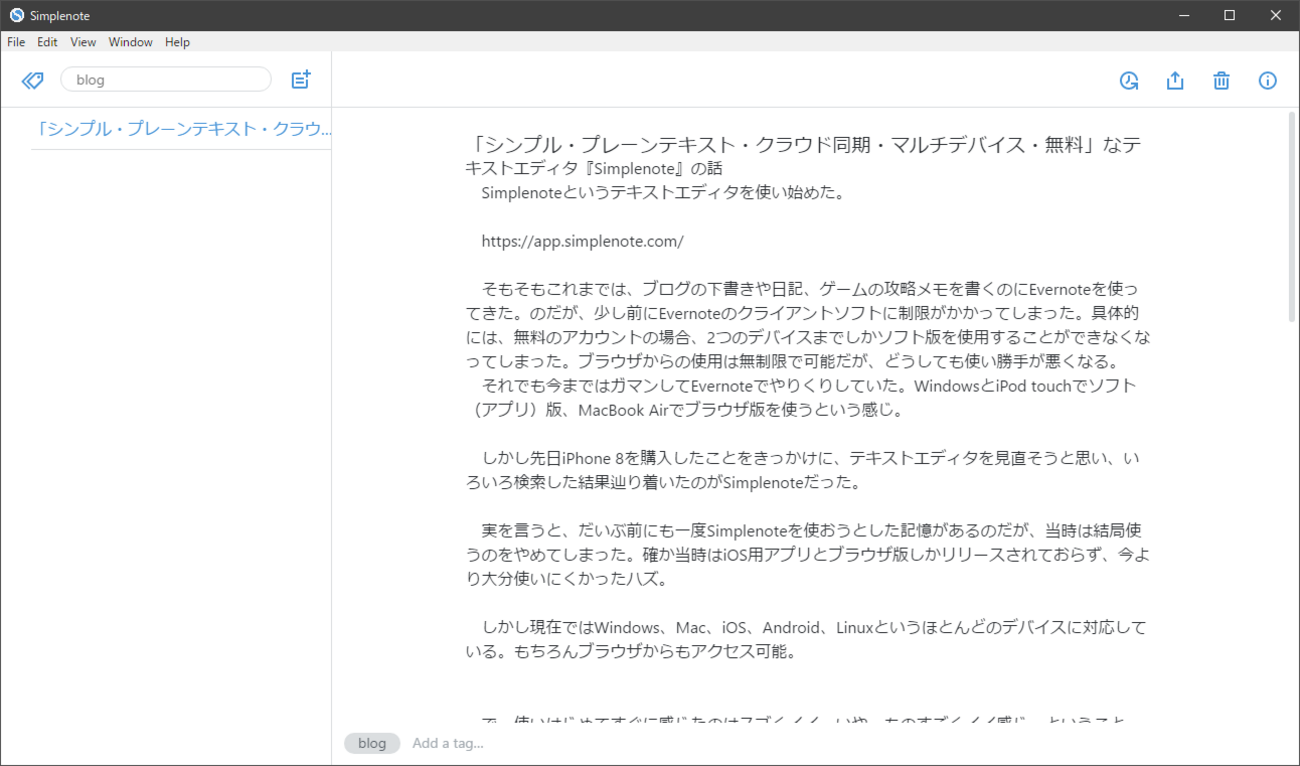Click the paragraph starting 'そもそもこれまでは'

[x=808, y=325]
